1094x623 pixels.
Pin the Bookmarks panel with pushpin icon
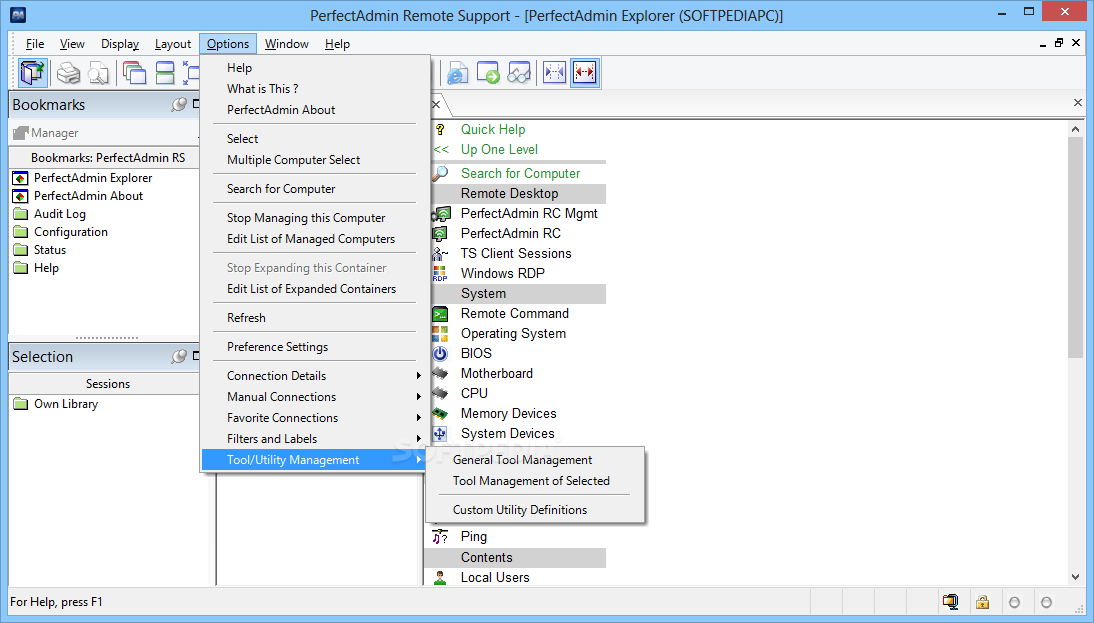(x=179, y=105)
